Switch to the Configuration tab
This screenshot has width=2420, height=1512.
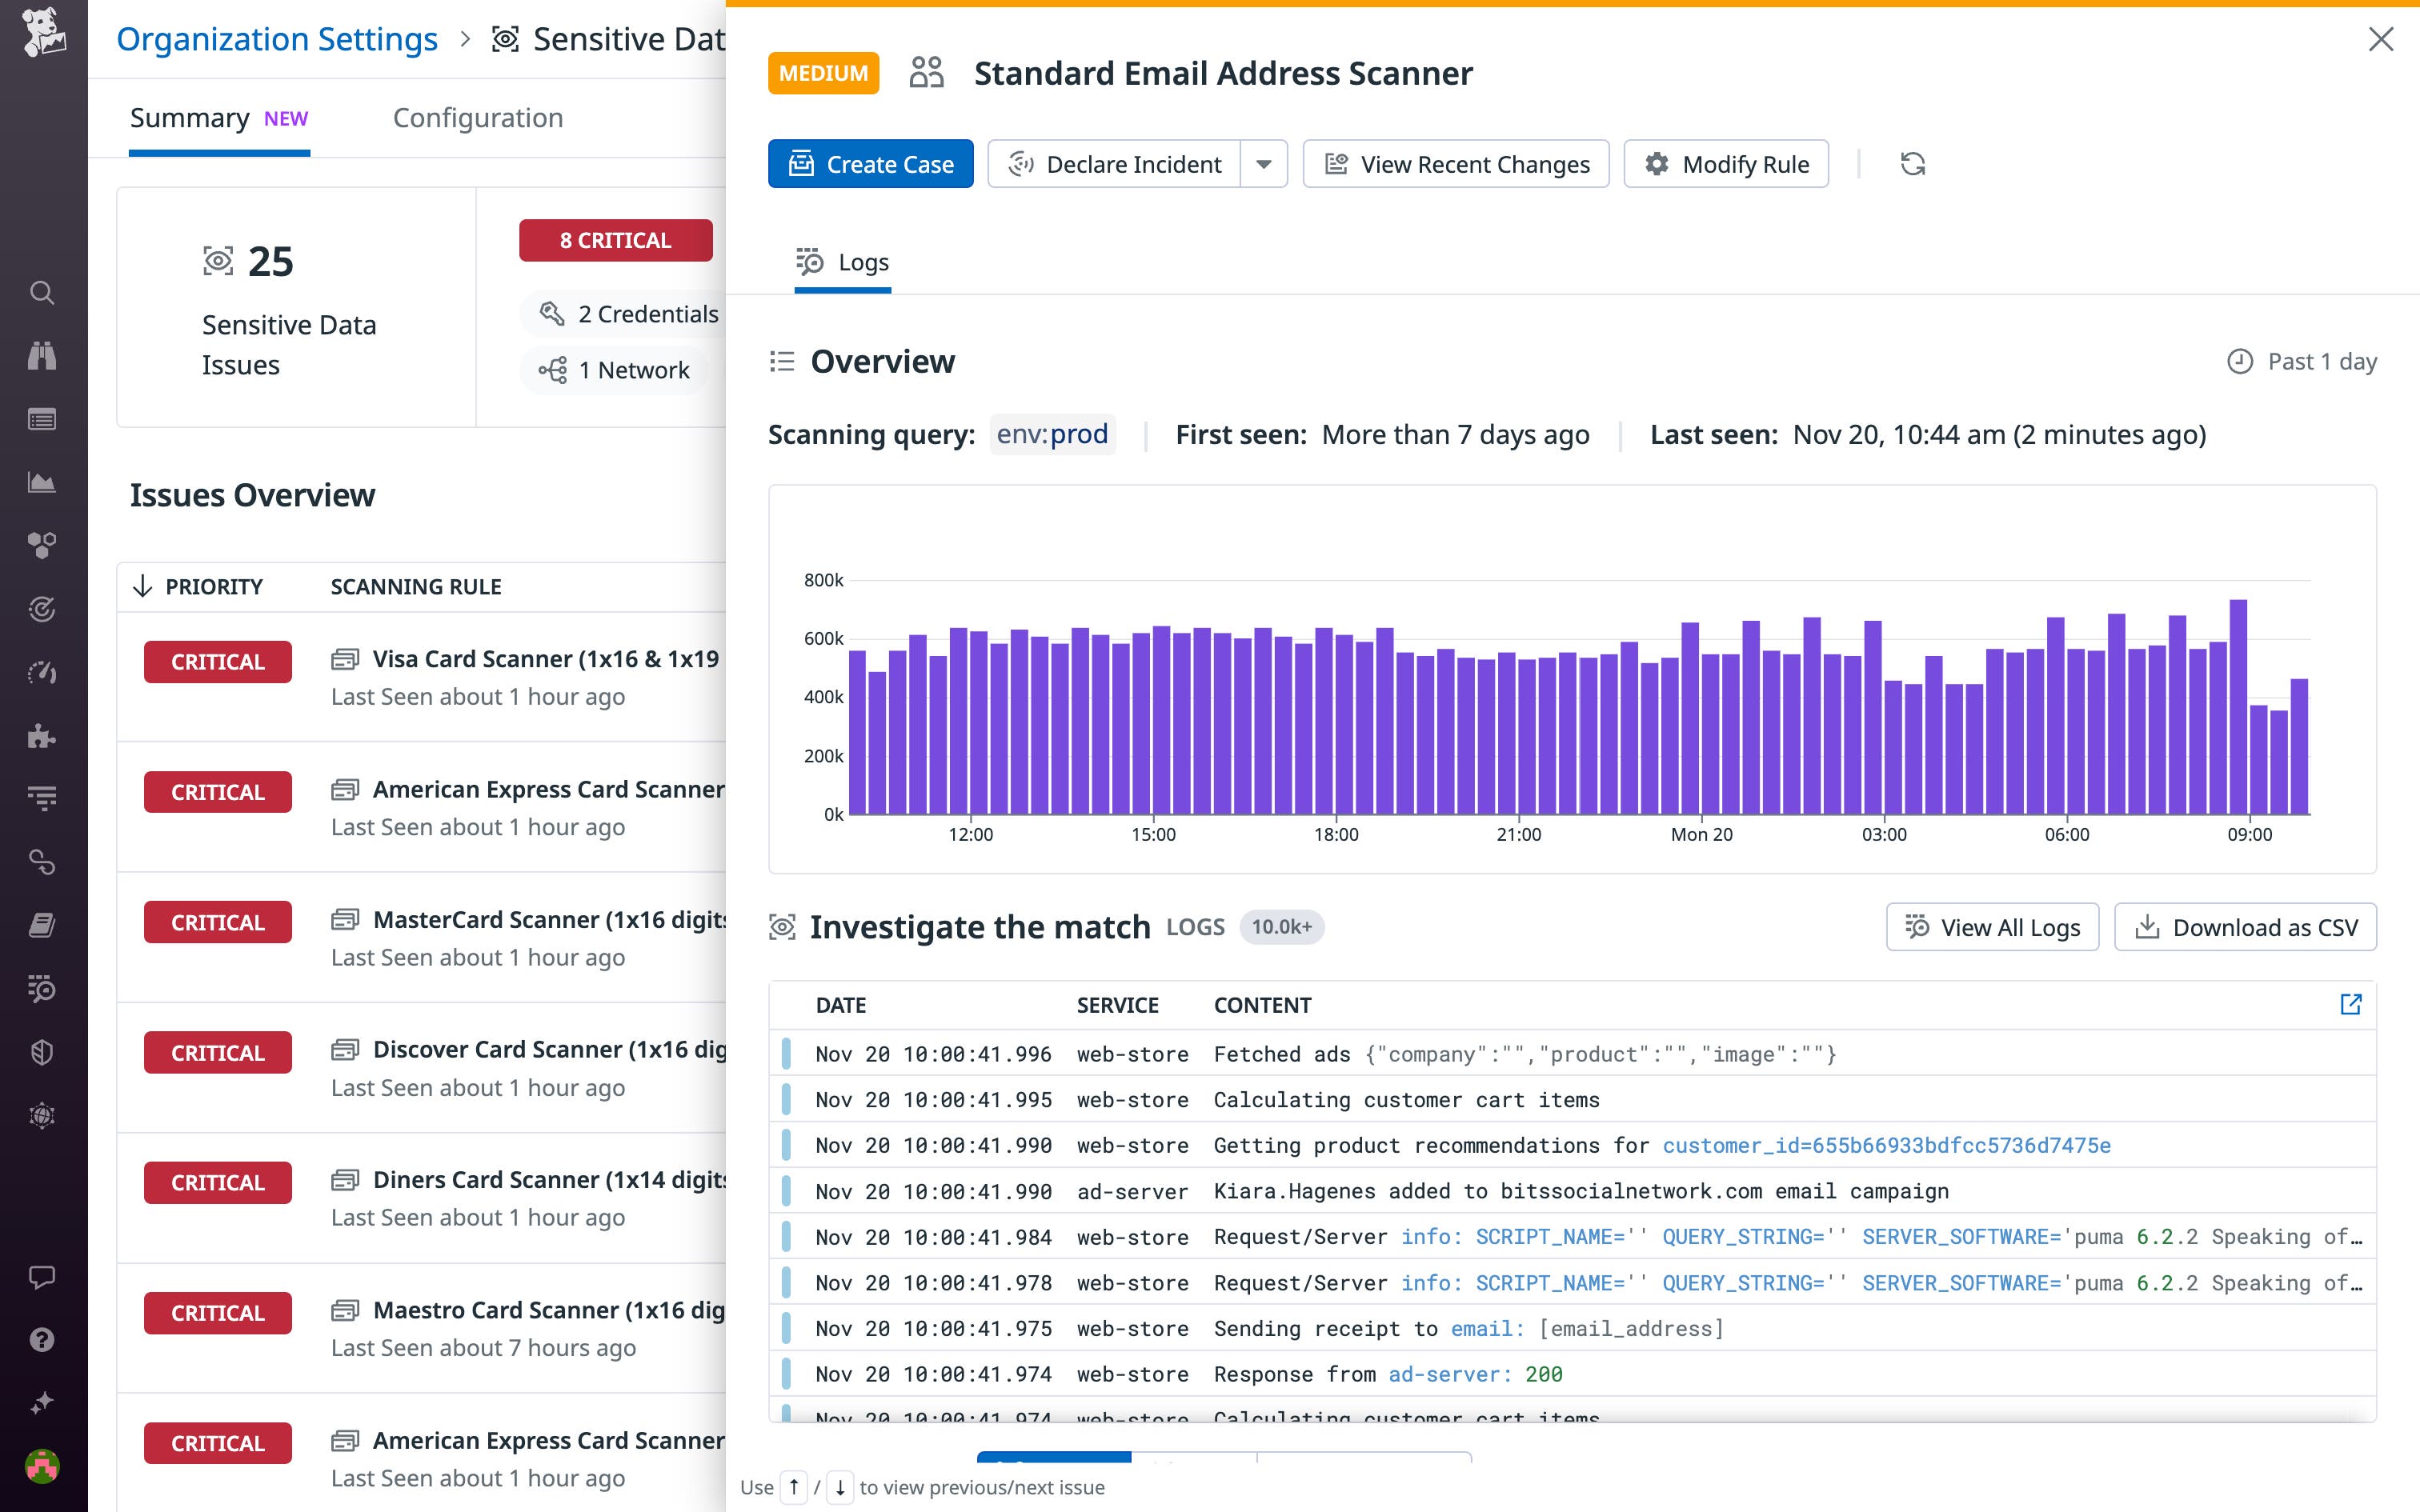point(478,117)
